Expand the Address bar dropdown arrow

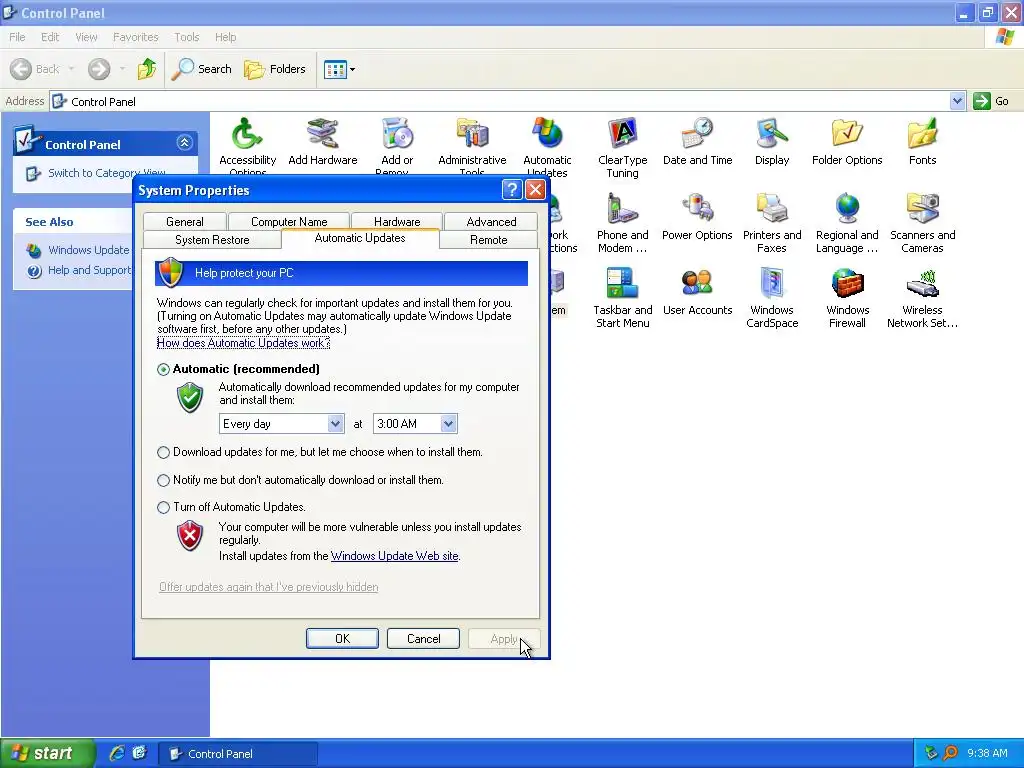click(957, 101)
